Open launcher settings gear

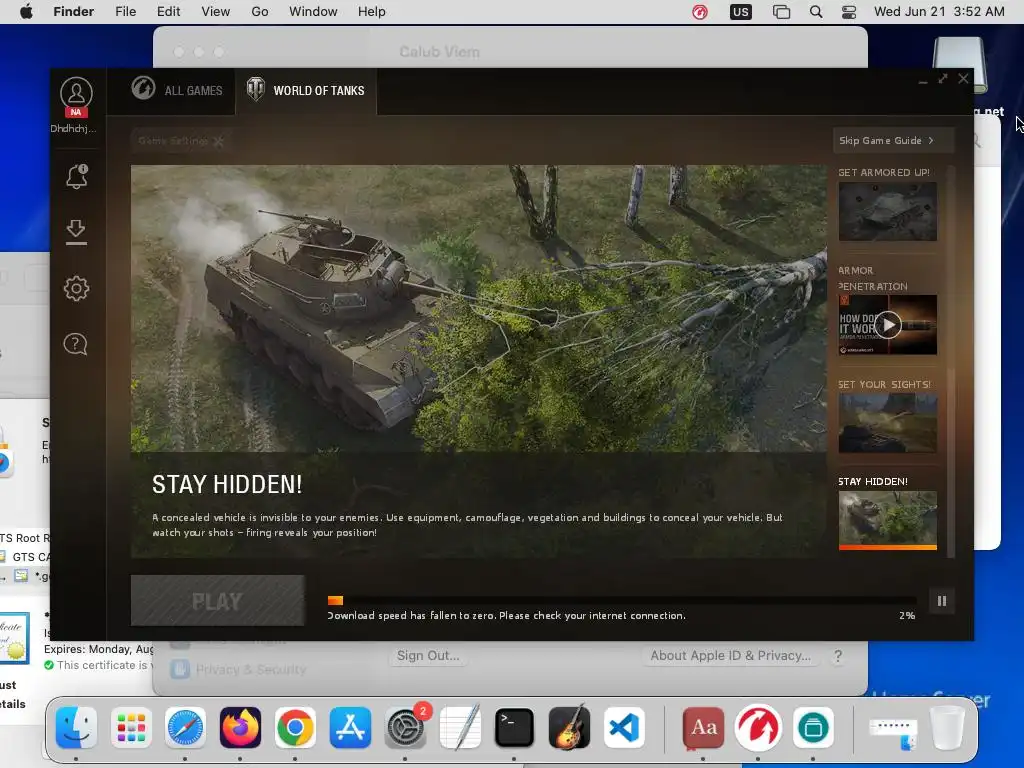pyautogui.click(x=76, y=288)
